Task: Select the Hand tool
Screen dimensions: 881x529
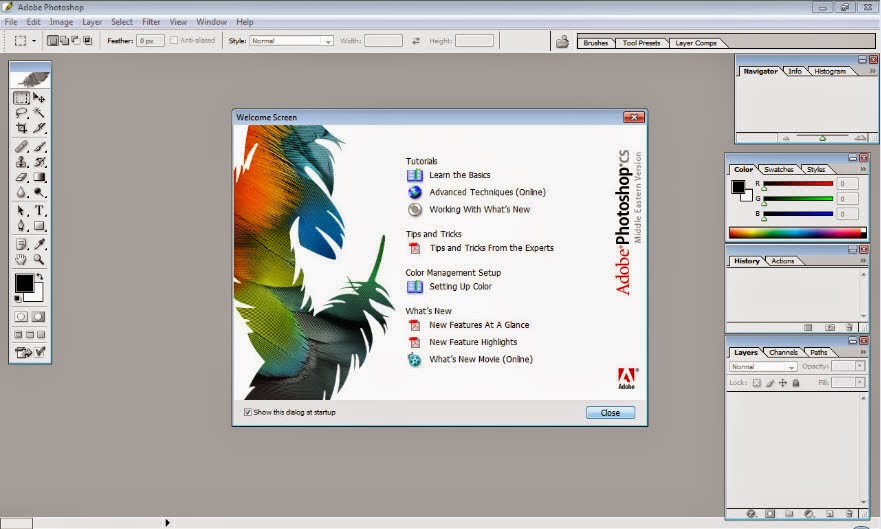Action: click(x=21, y=259)
